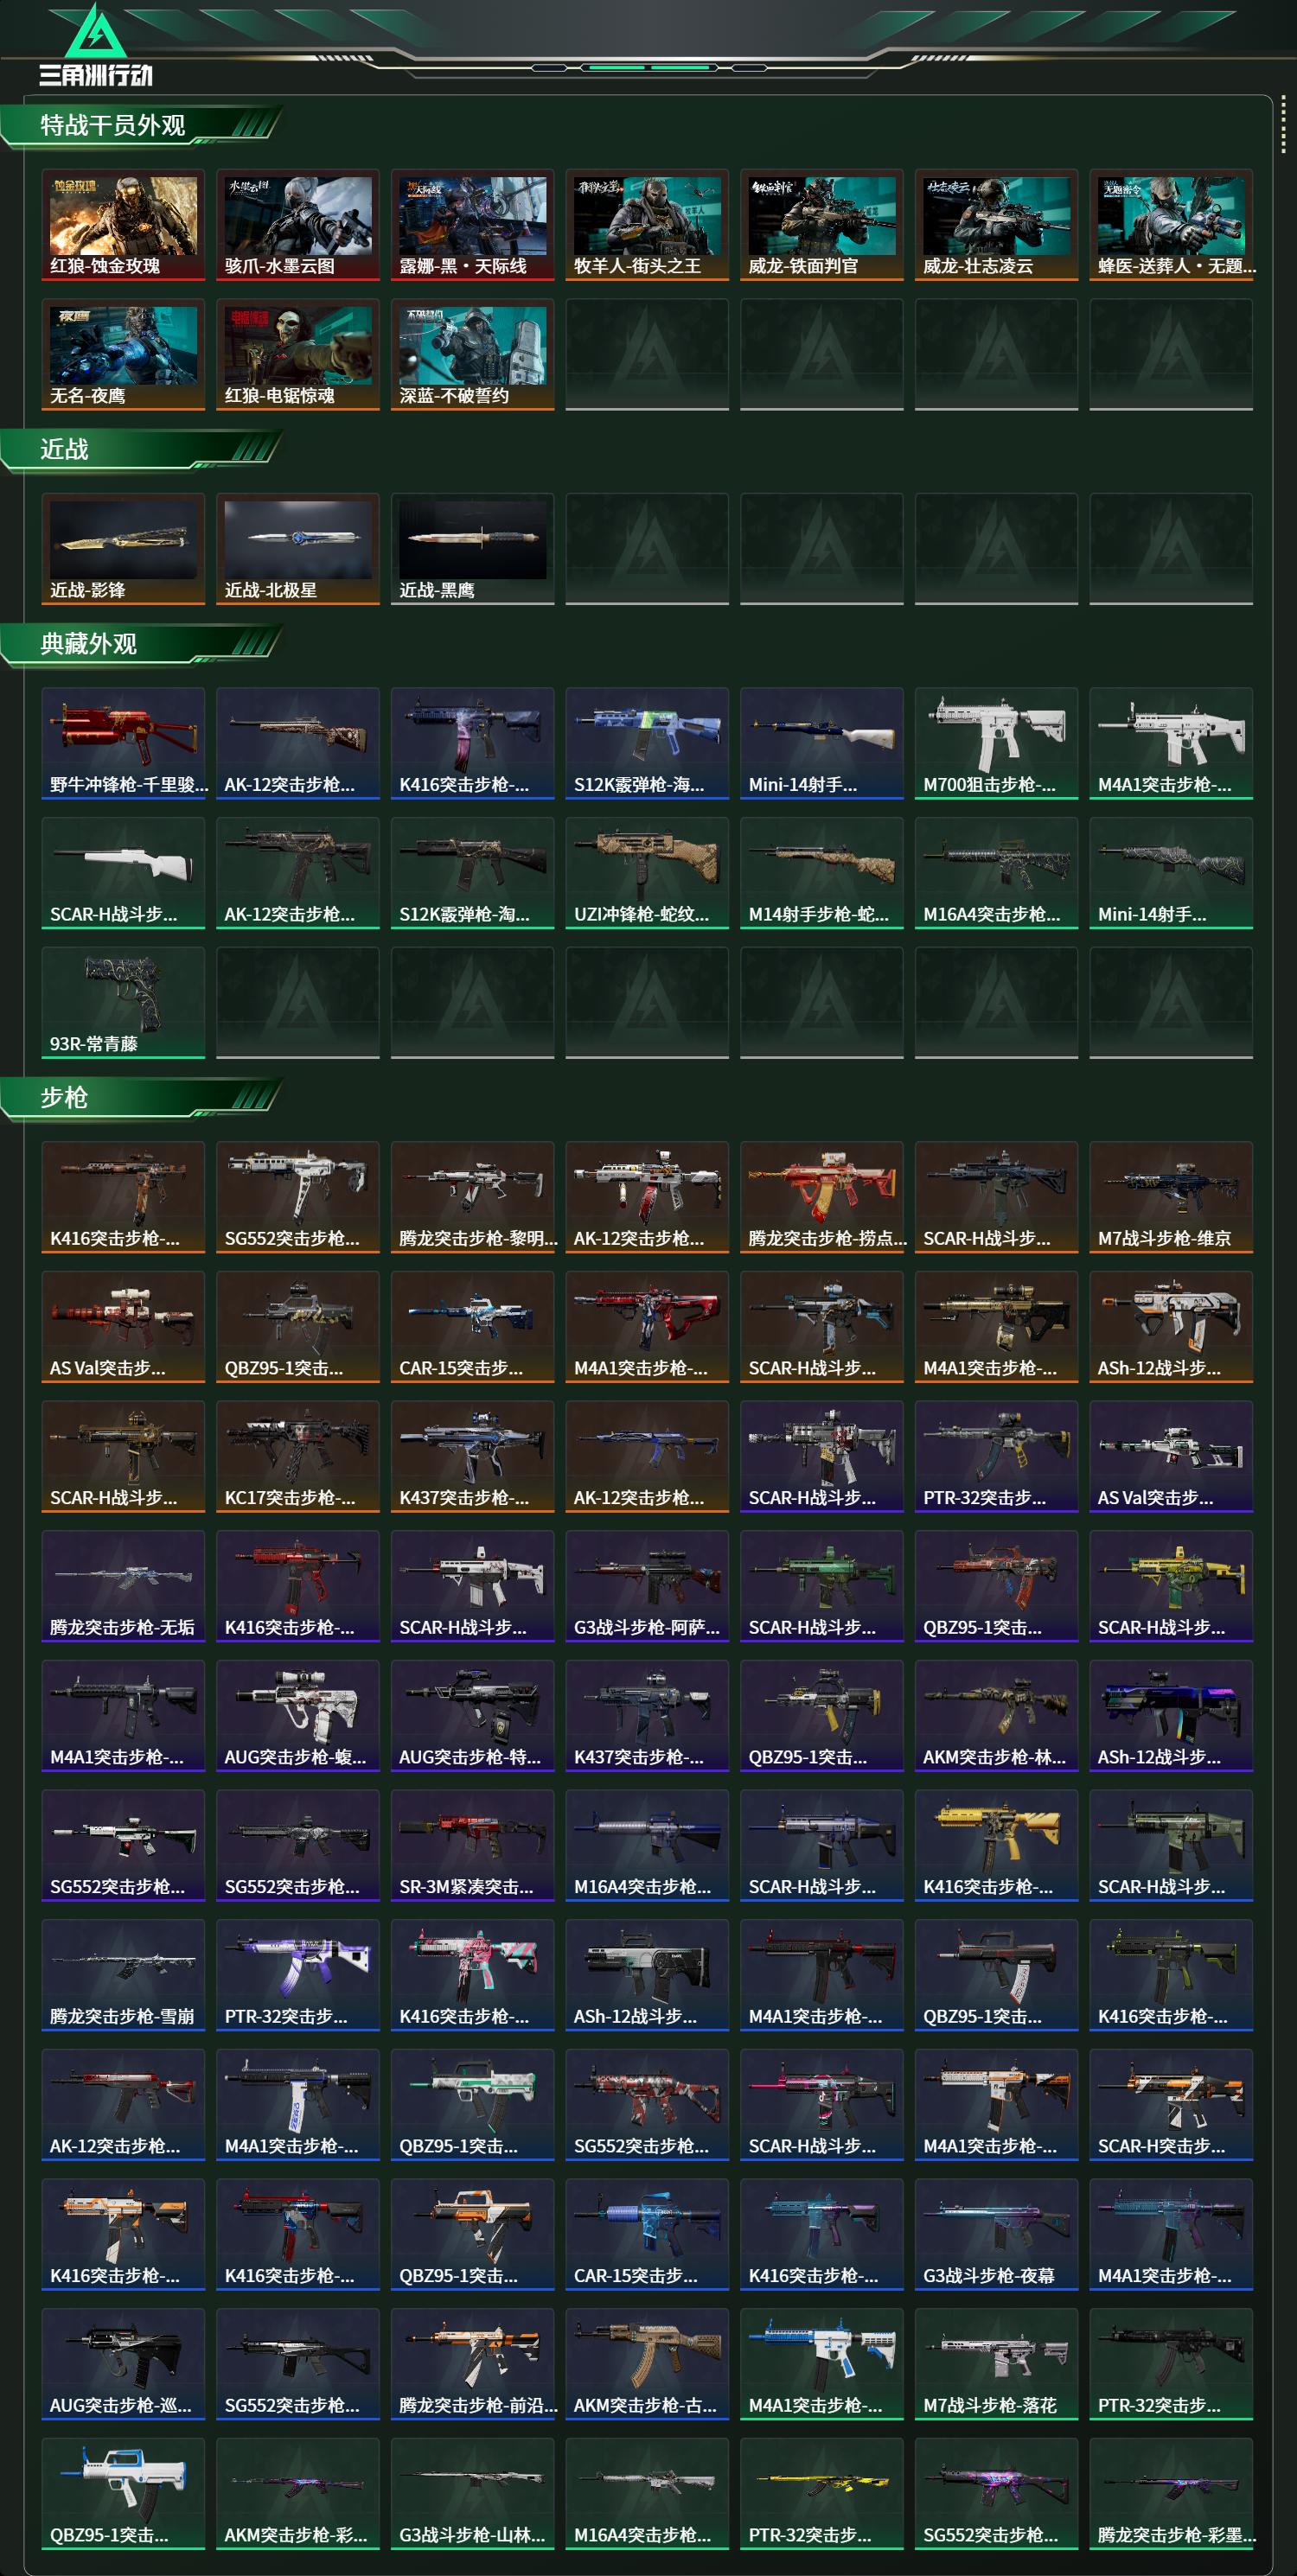1297x2576 pixels.
Task: Pick the 近战-北极星 melee weapon
Action: [x=298, y=549]
